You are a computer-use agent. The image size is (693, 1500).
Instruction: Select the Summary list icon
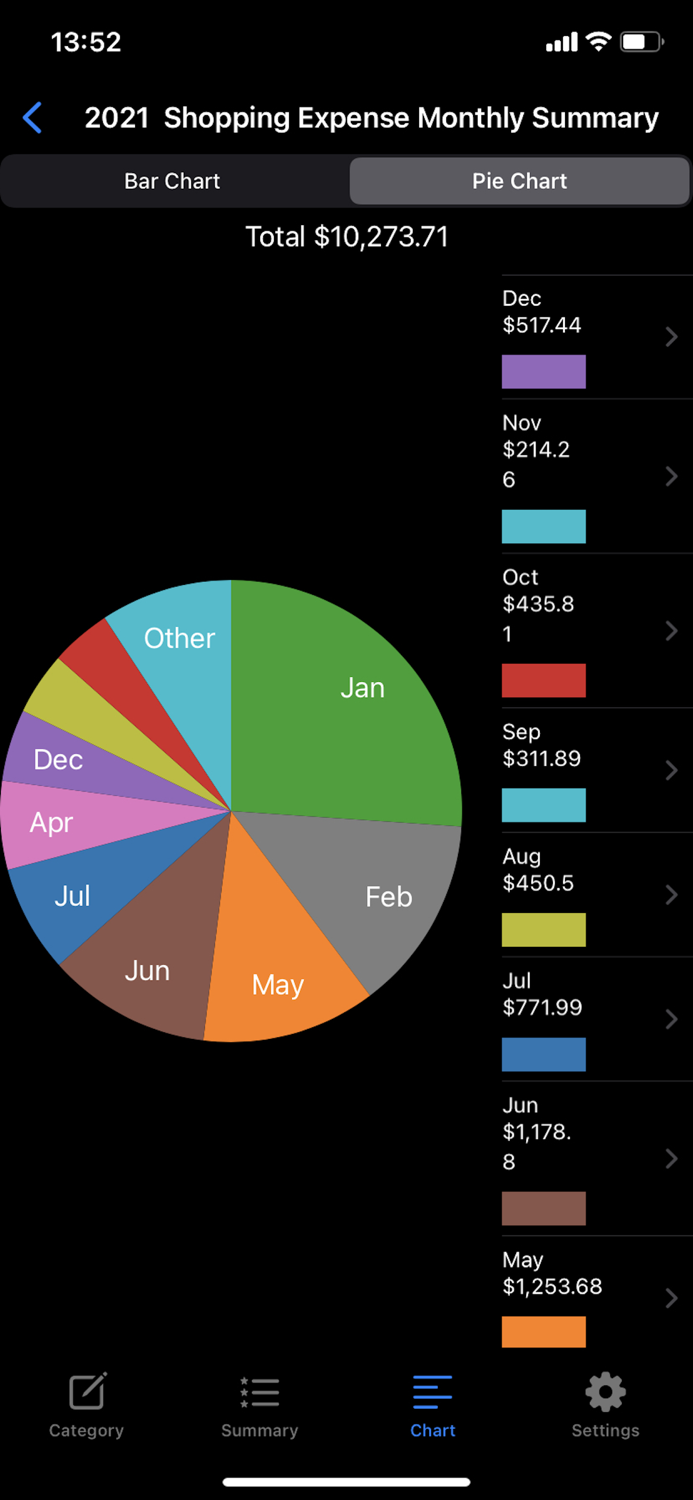coord(258,1391)
